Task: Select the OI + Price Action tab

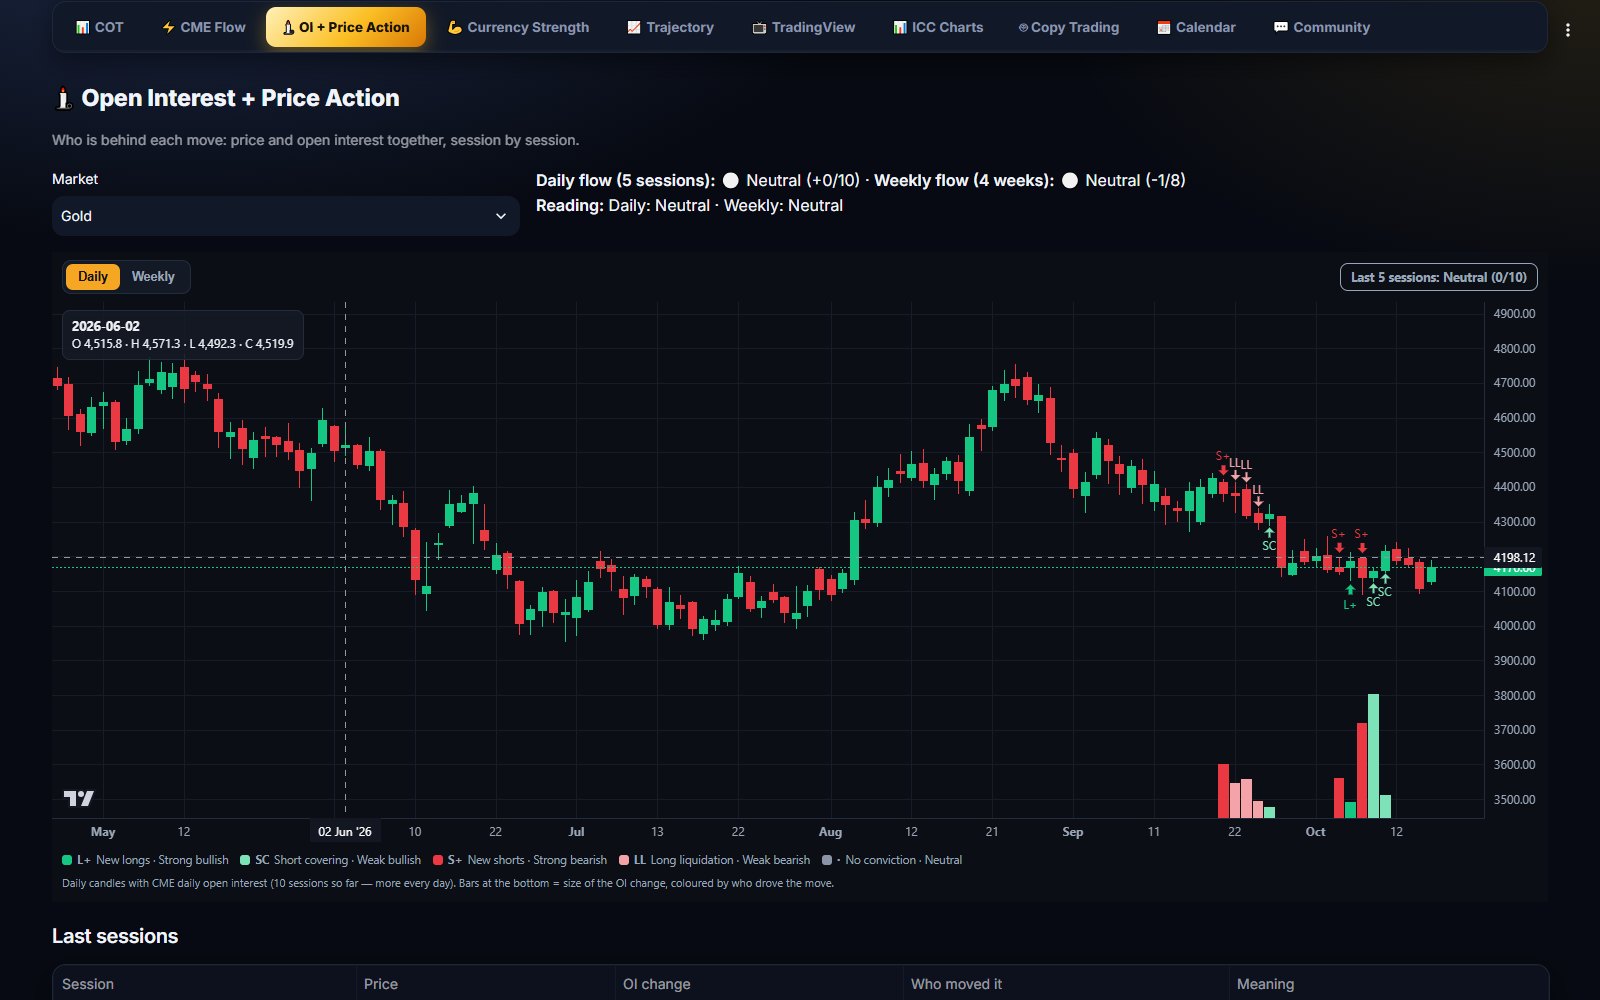Action: pyautogui.click(x=346, y=27)
